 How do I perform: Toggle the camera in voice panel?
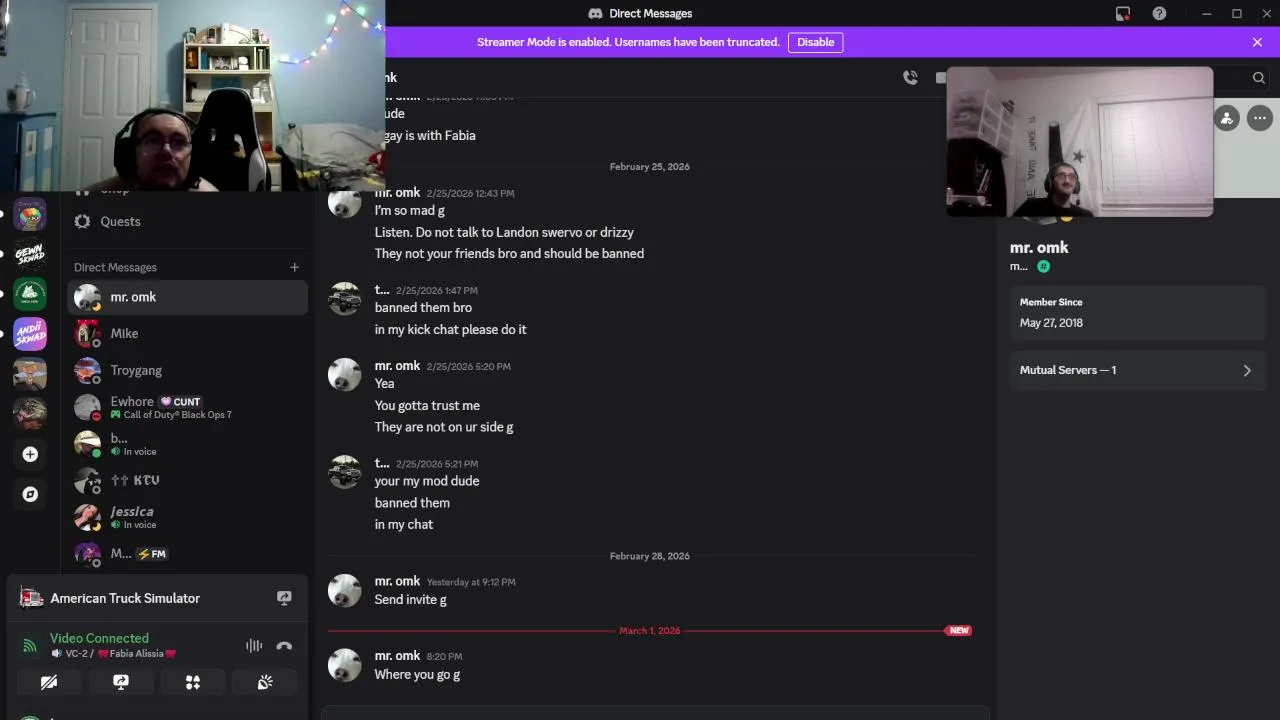pos(49,682)
